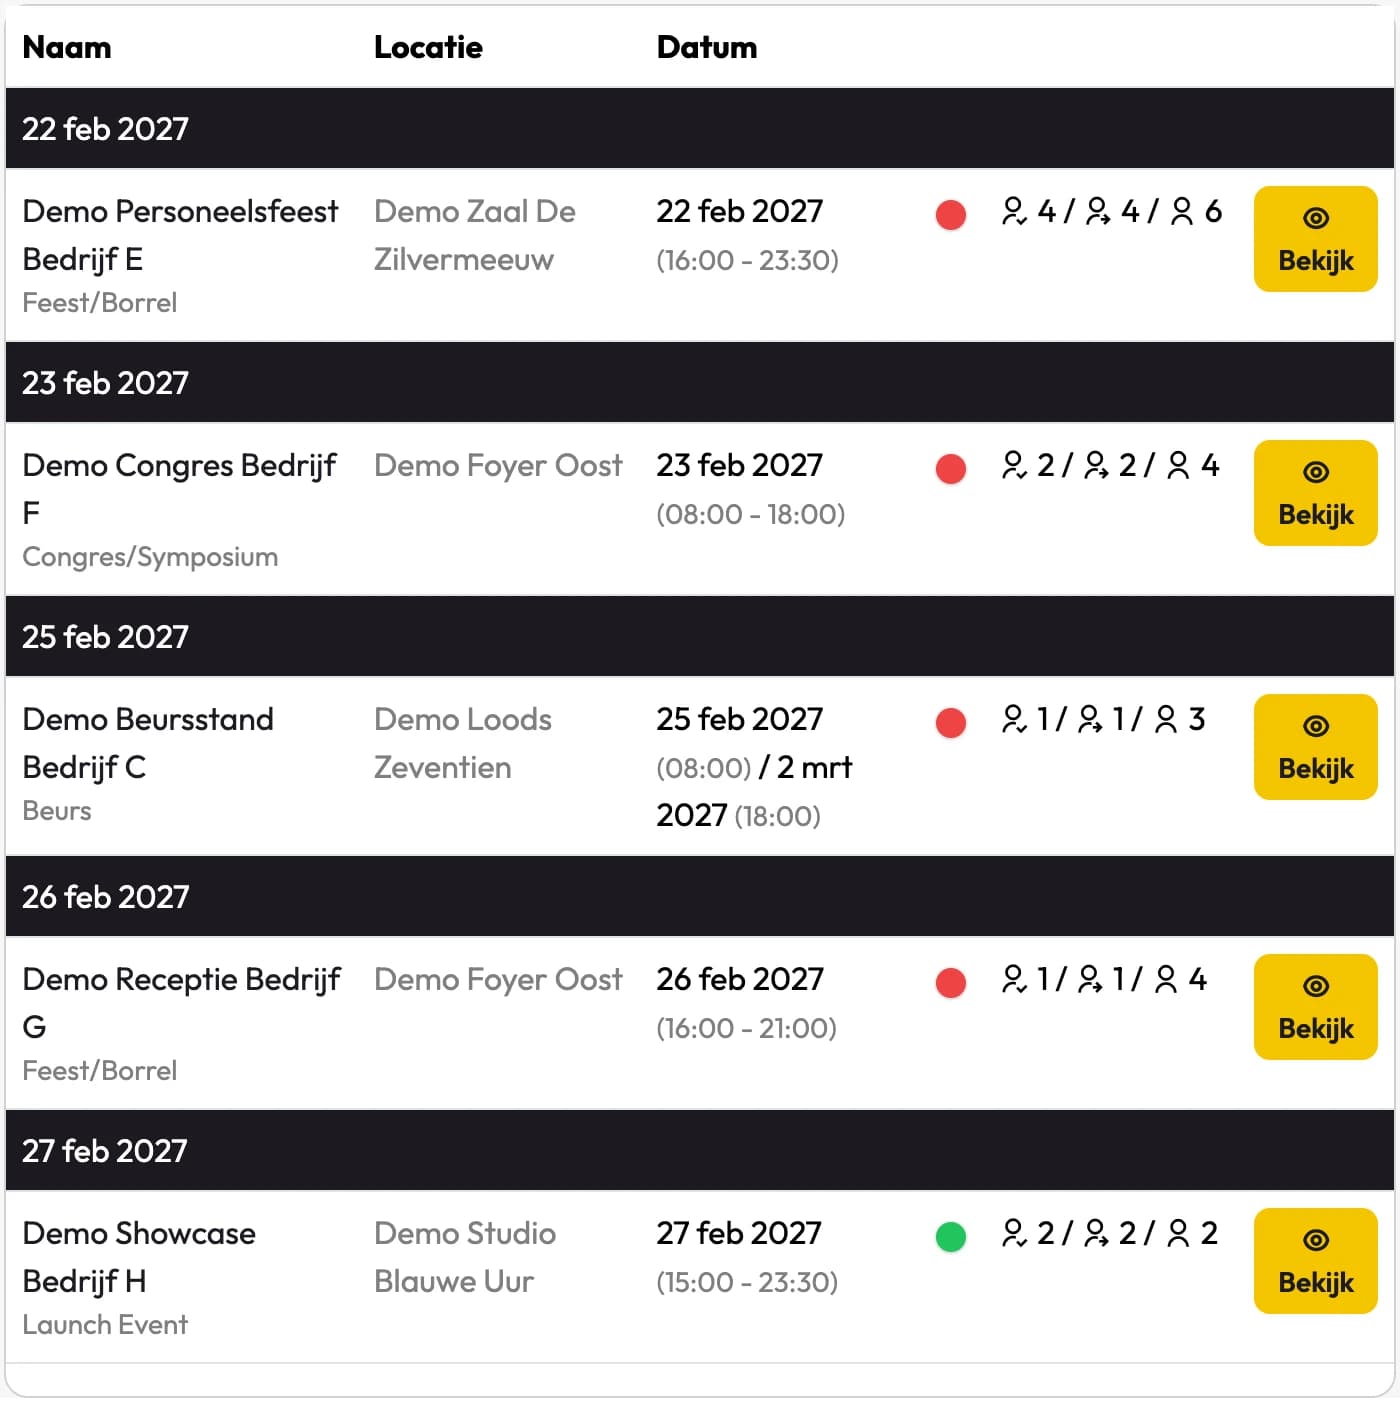
Task: Click green status dot of Showcase event
Action: [x=951, y=1237]
